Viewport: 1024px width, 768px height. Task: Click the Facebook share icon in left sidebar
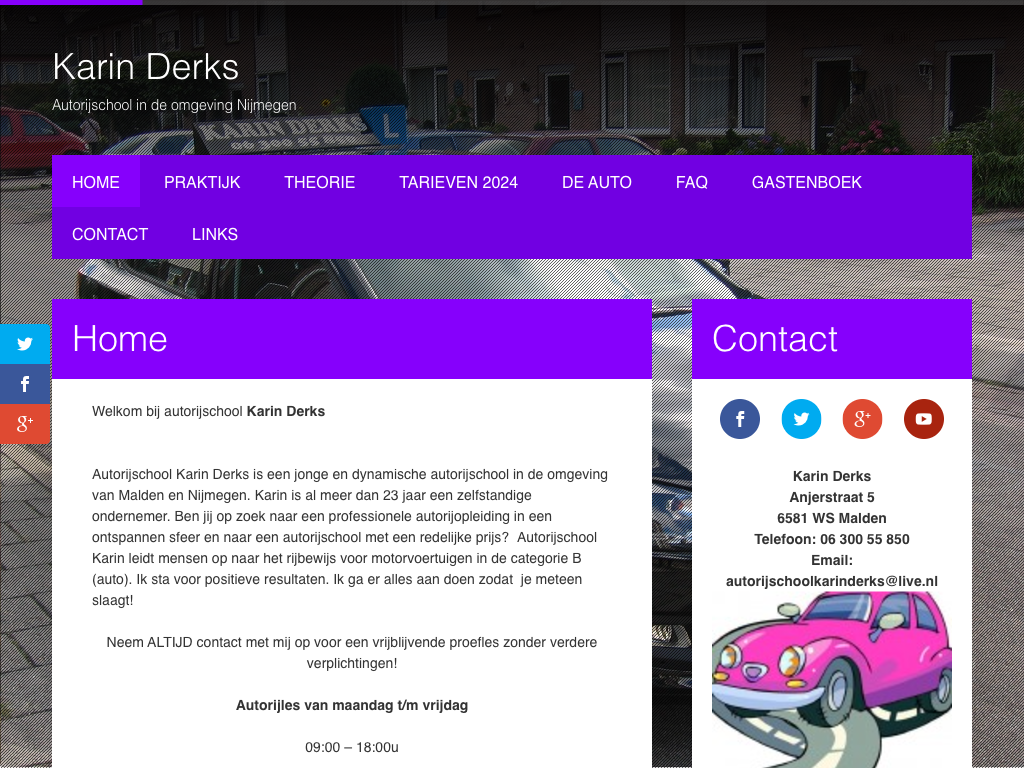[x=25, y=384]
